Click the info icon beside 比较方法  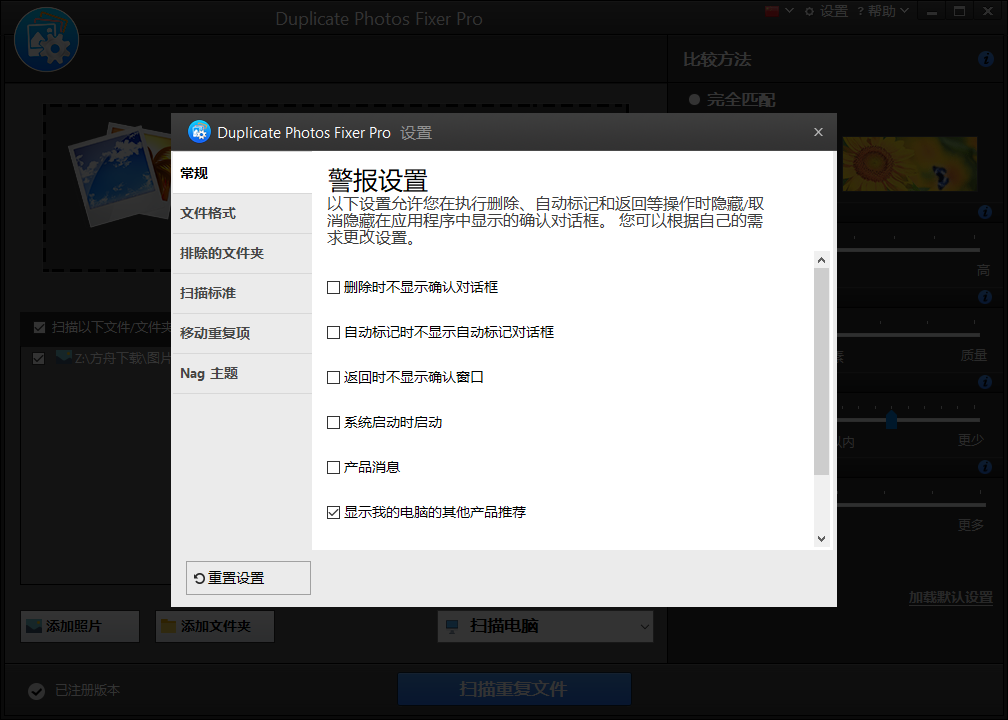(986, 59)
